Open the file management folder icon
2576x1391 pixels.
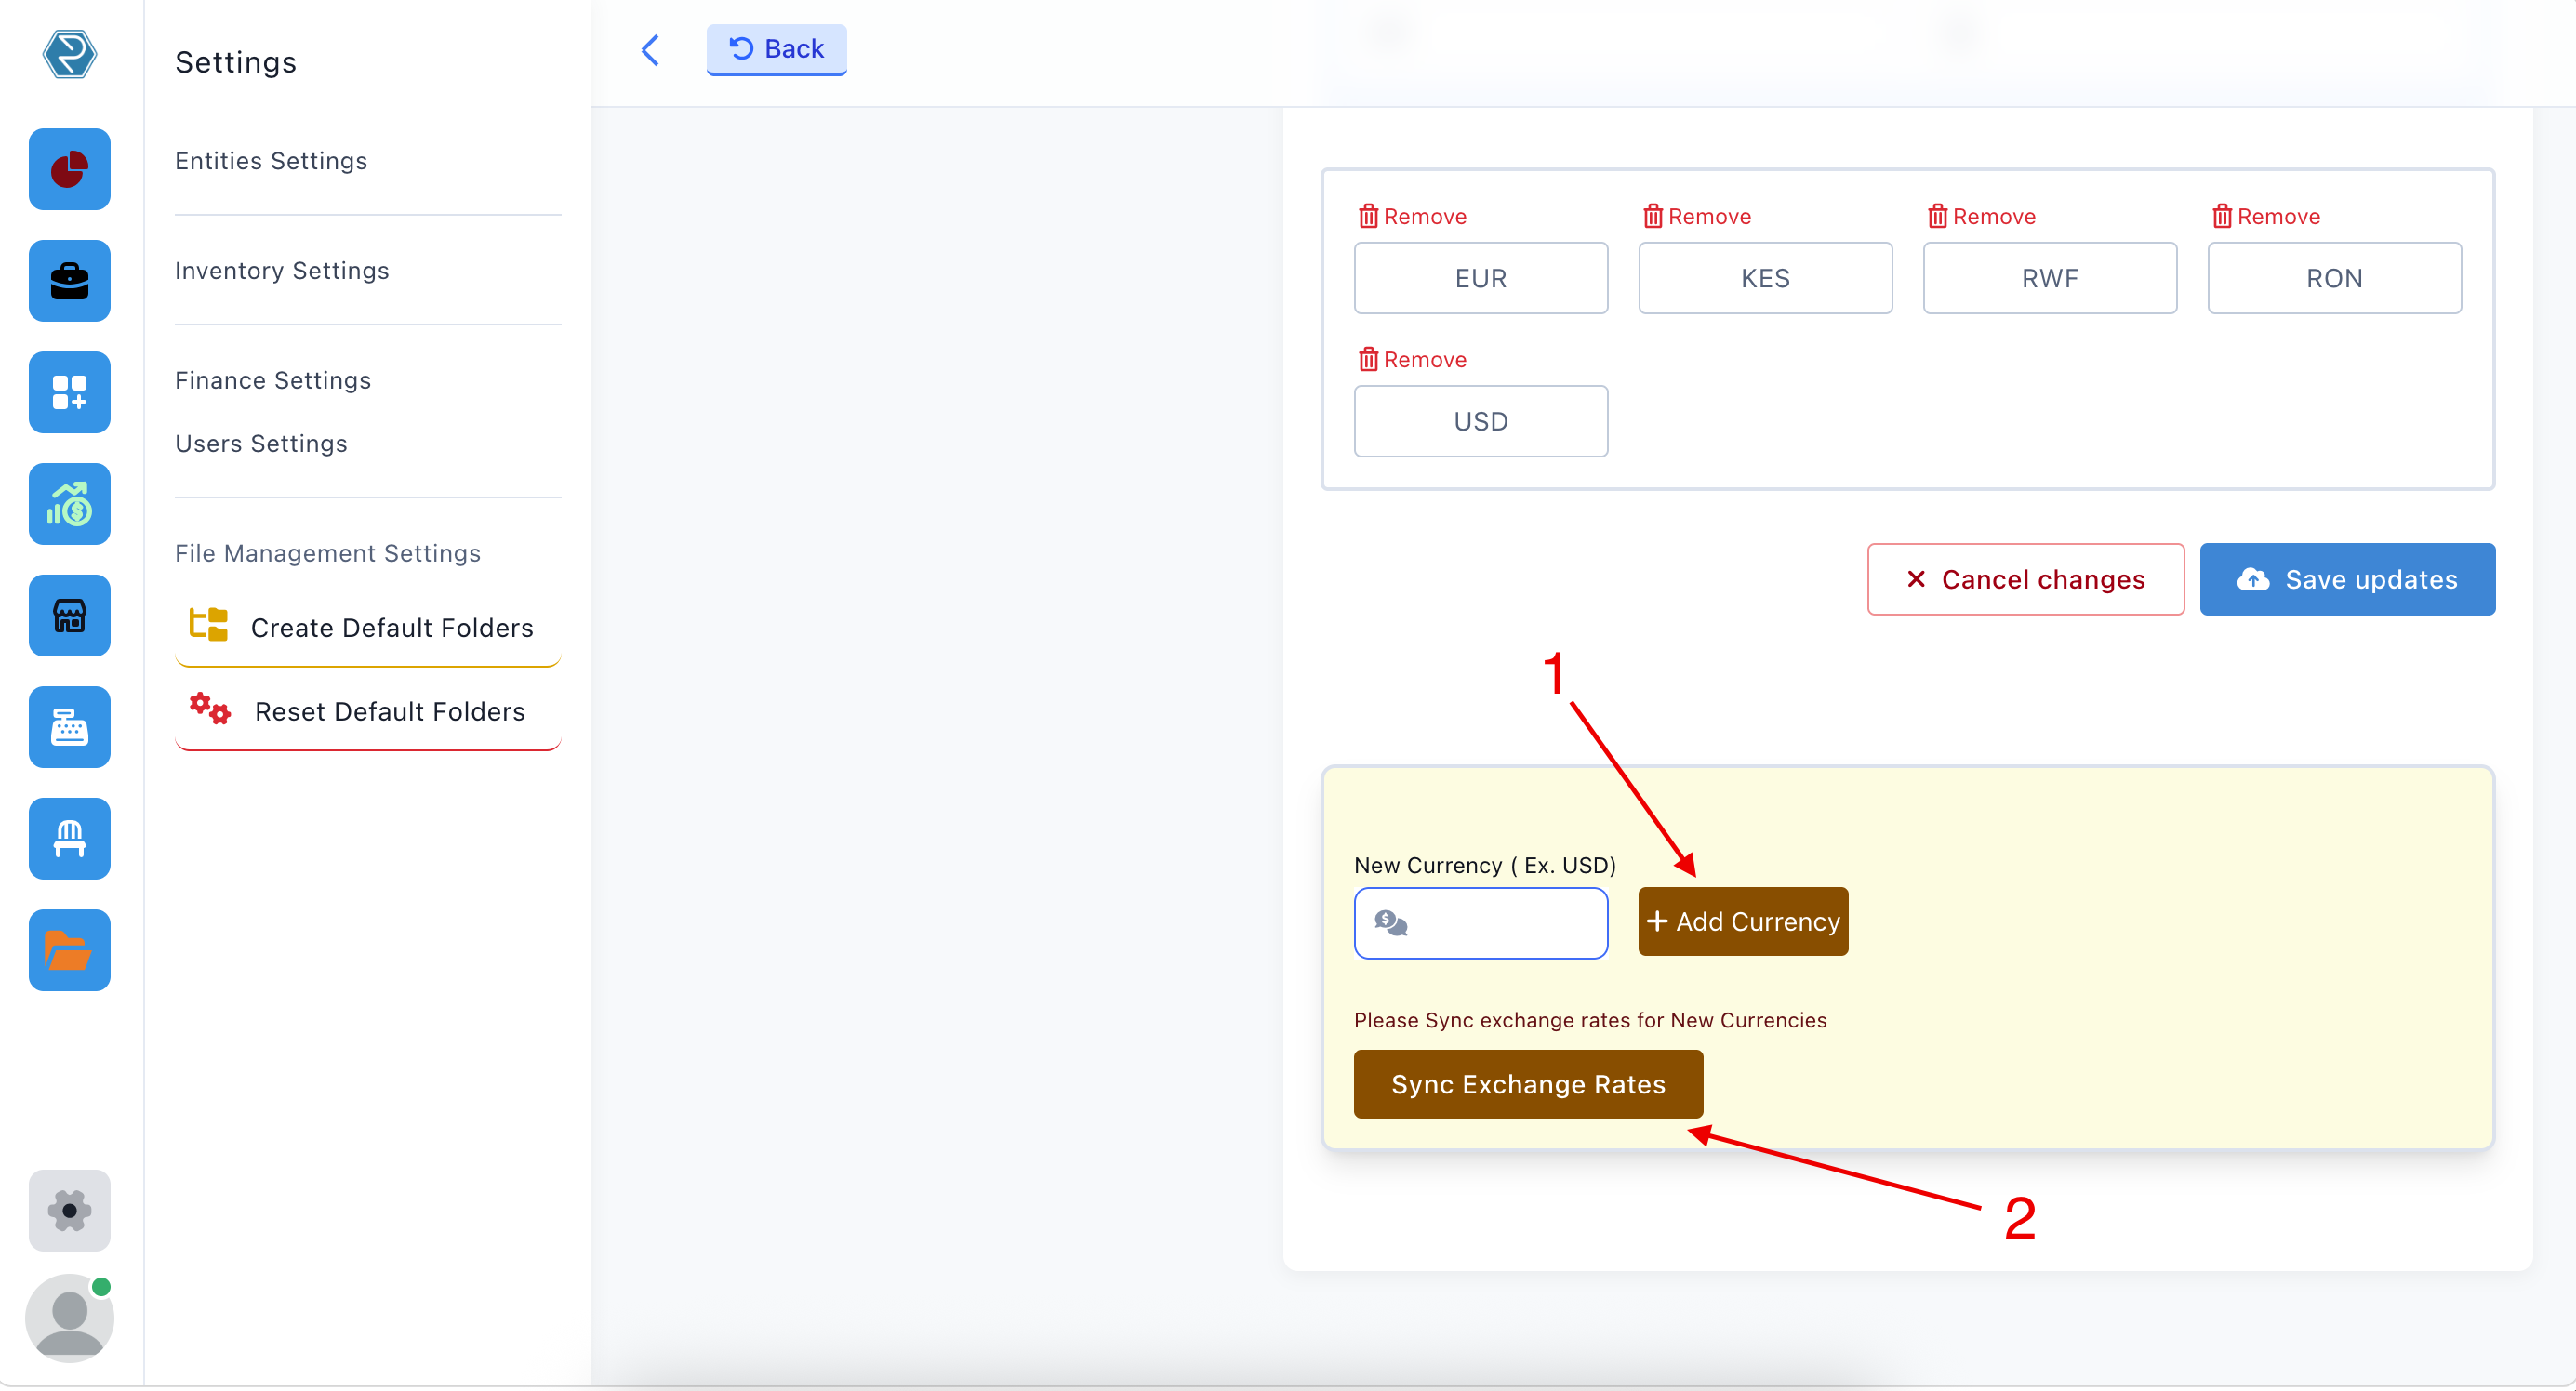point(69,950)
